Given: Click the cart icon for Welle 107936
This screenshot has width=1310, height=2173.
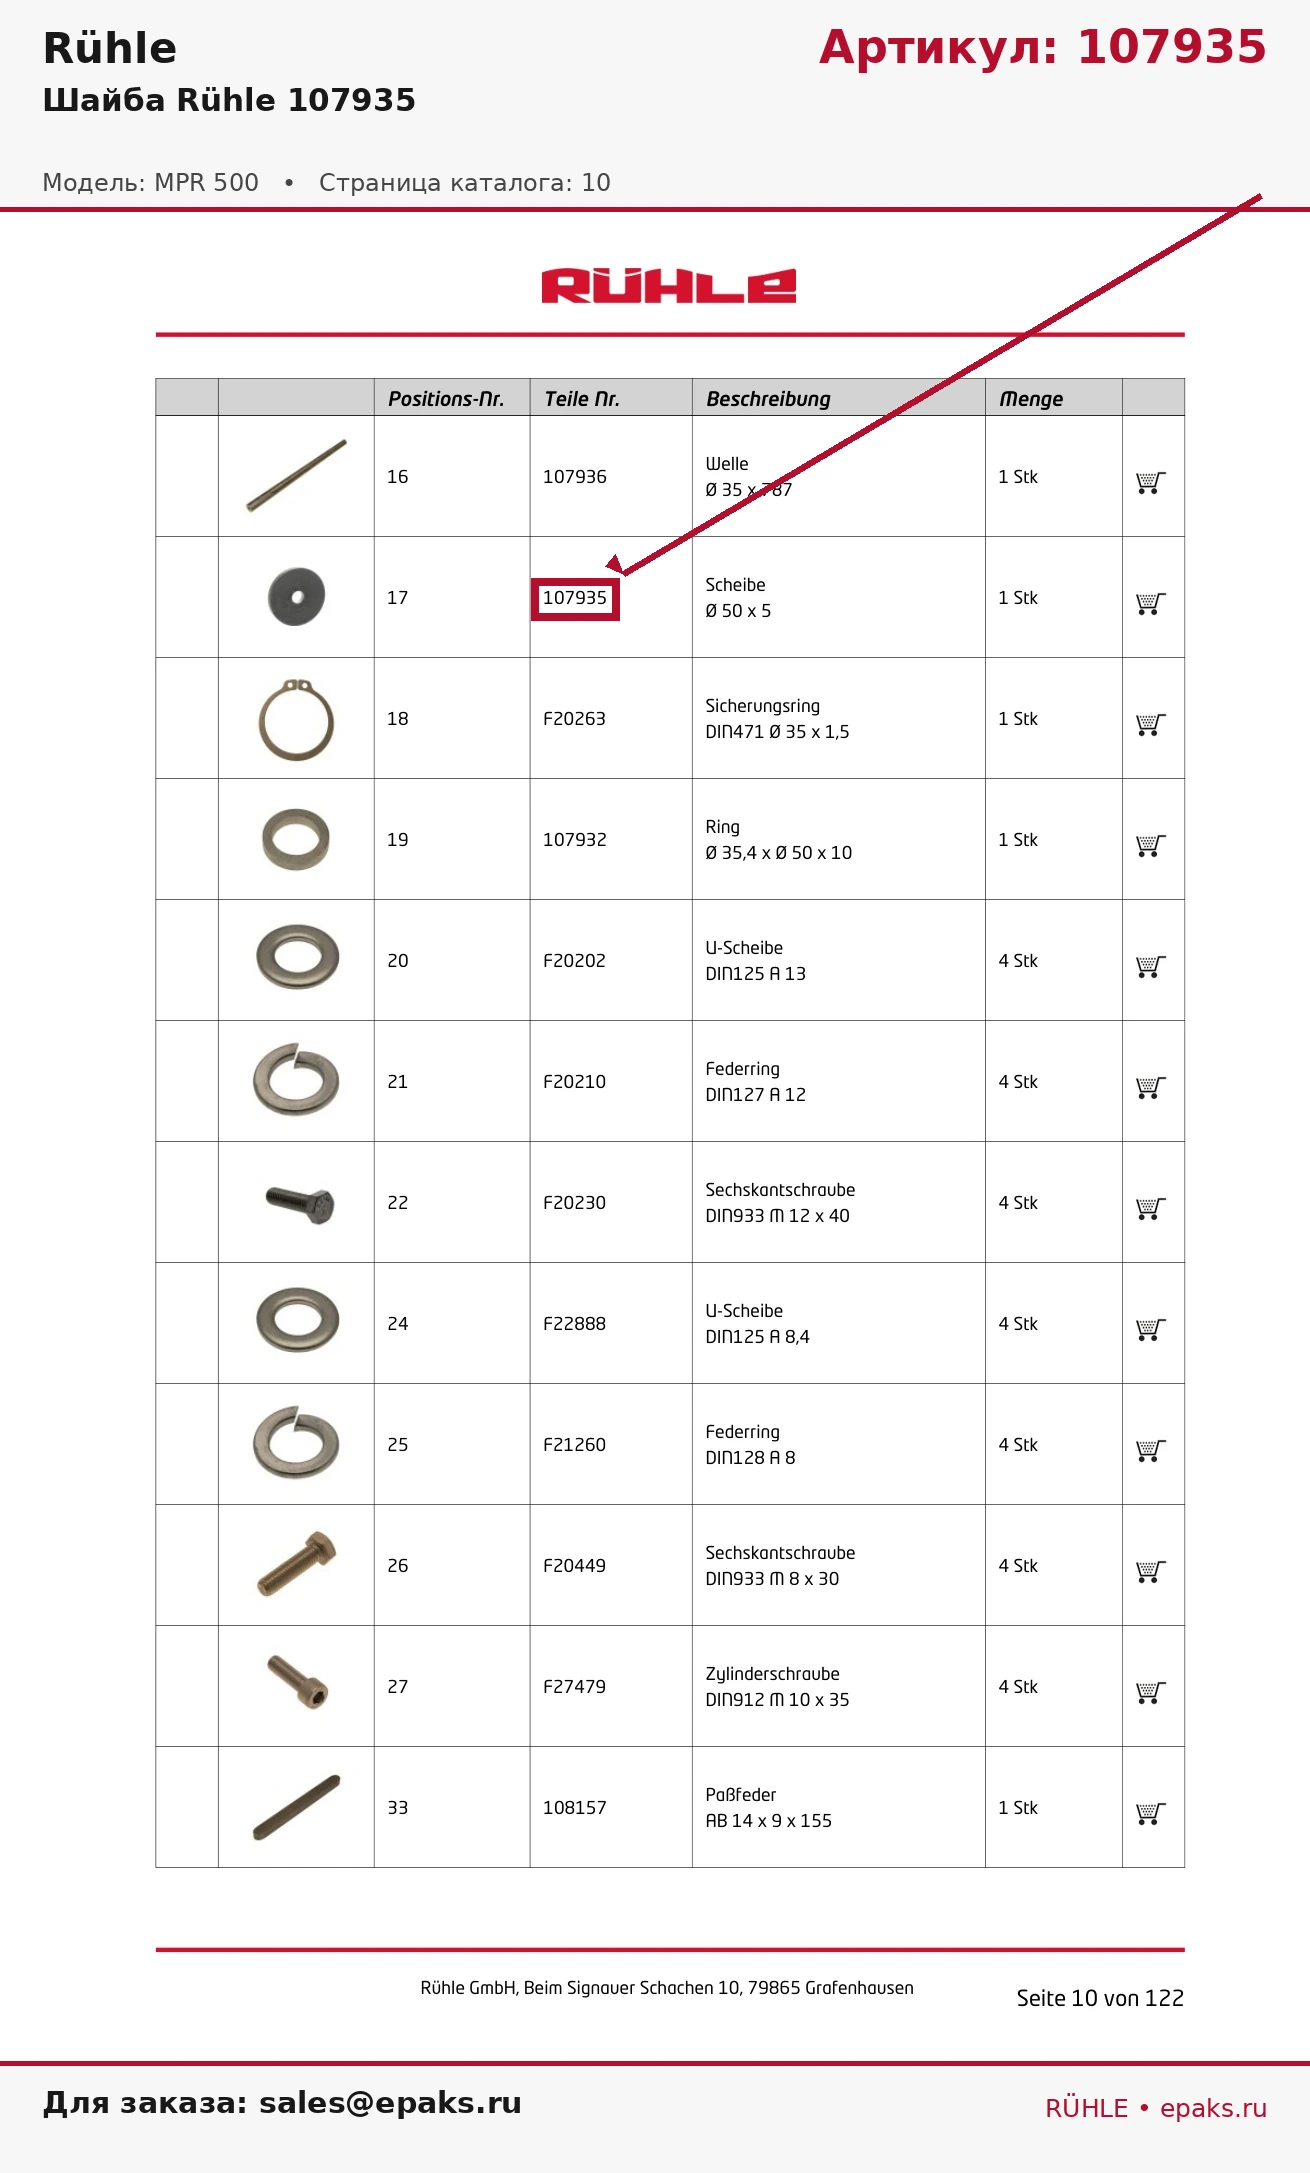Looking at the screenshot, I should pos(1151,483).
